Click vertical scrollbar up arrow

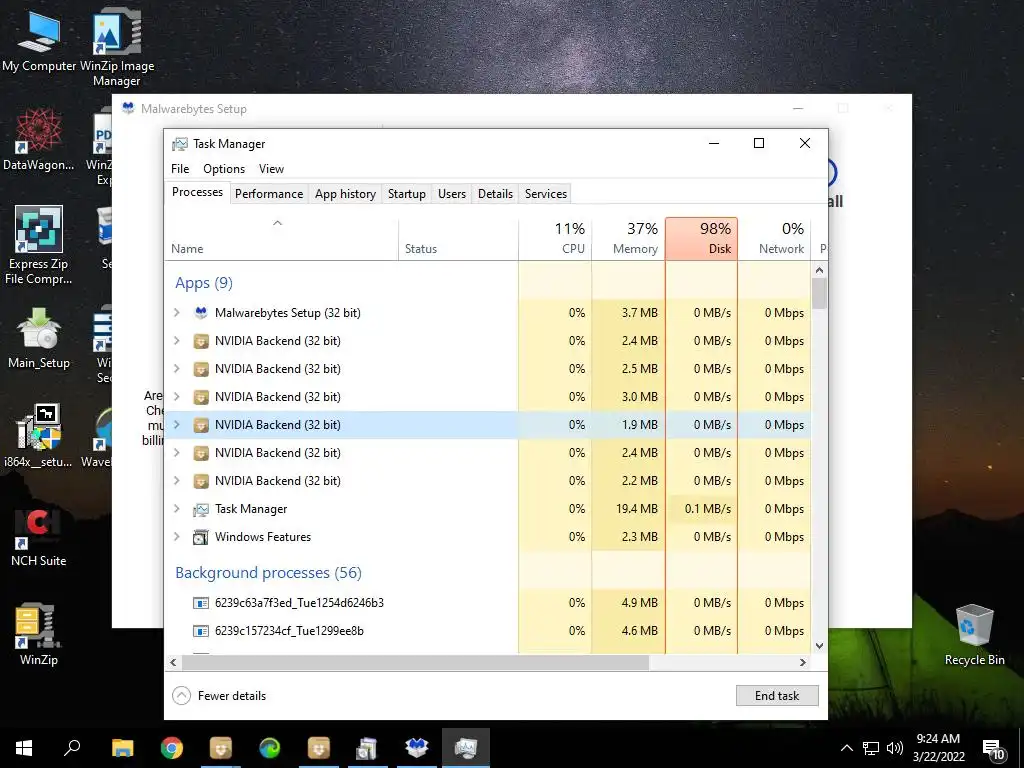(x=820, y=270)
